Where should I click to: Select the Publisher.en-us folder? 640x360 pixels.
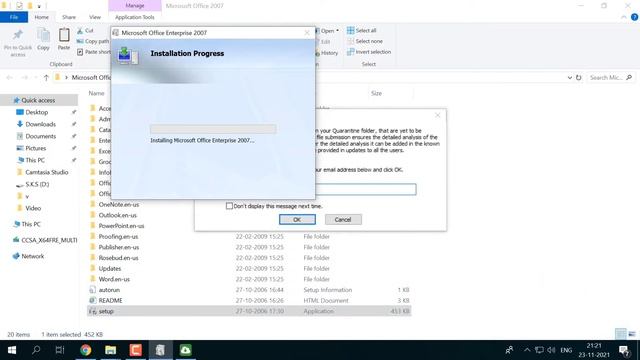tap(119, 247)
